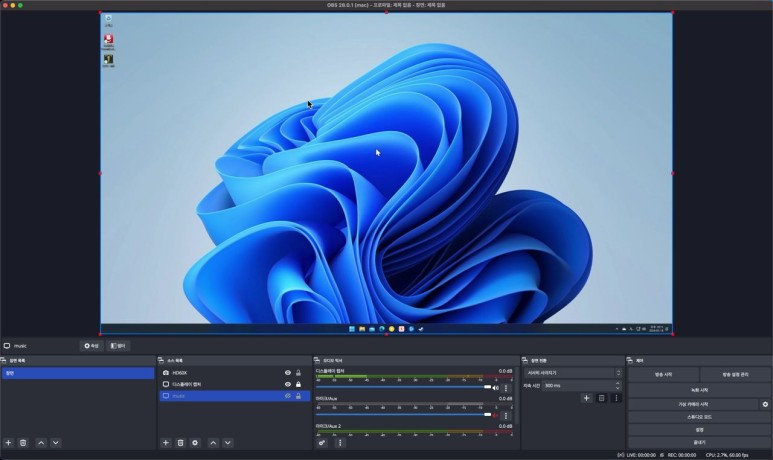Move the selected source down
The height and width of the screenshot is (460, 773).
point(228,443)
